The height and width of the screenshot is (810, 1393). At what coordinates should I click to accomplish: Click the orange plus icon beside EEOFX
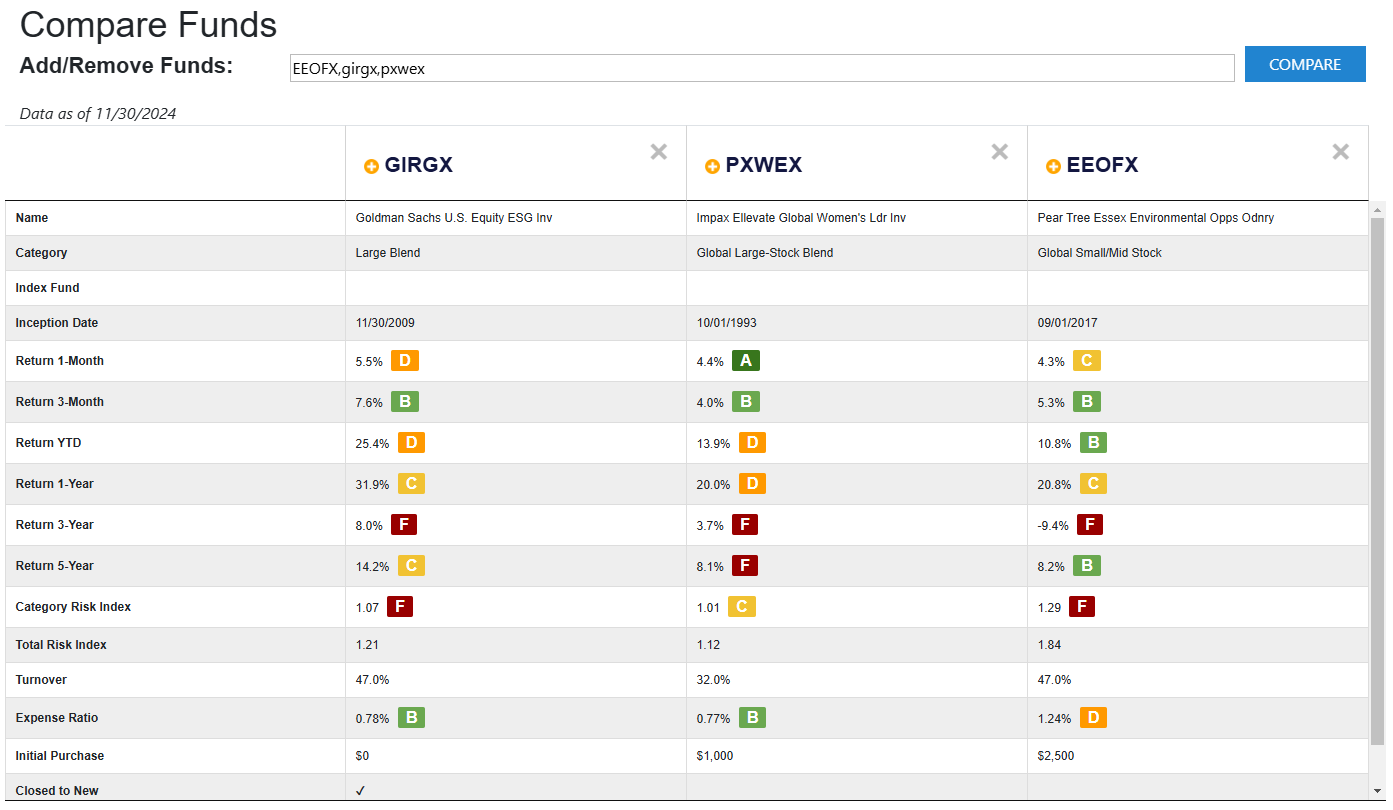[x=1053, y=167]
